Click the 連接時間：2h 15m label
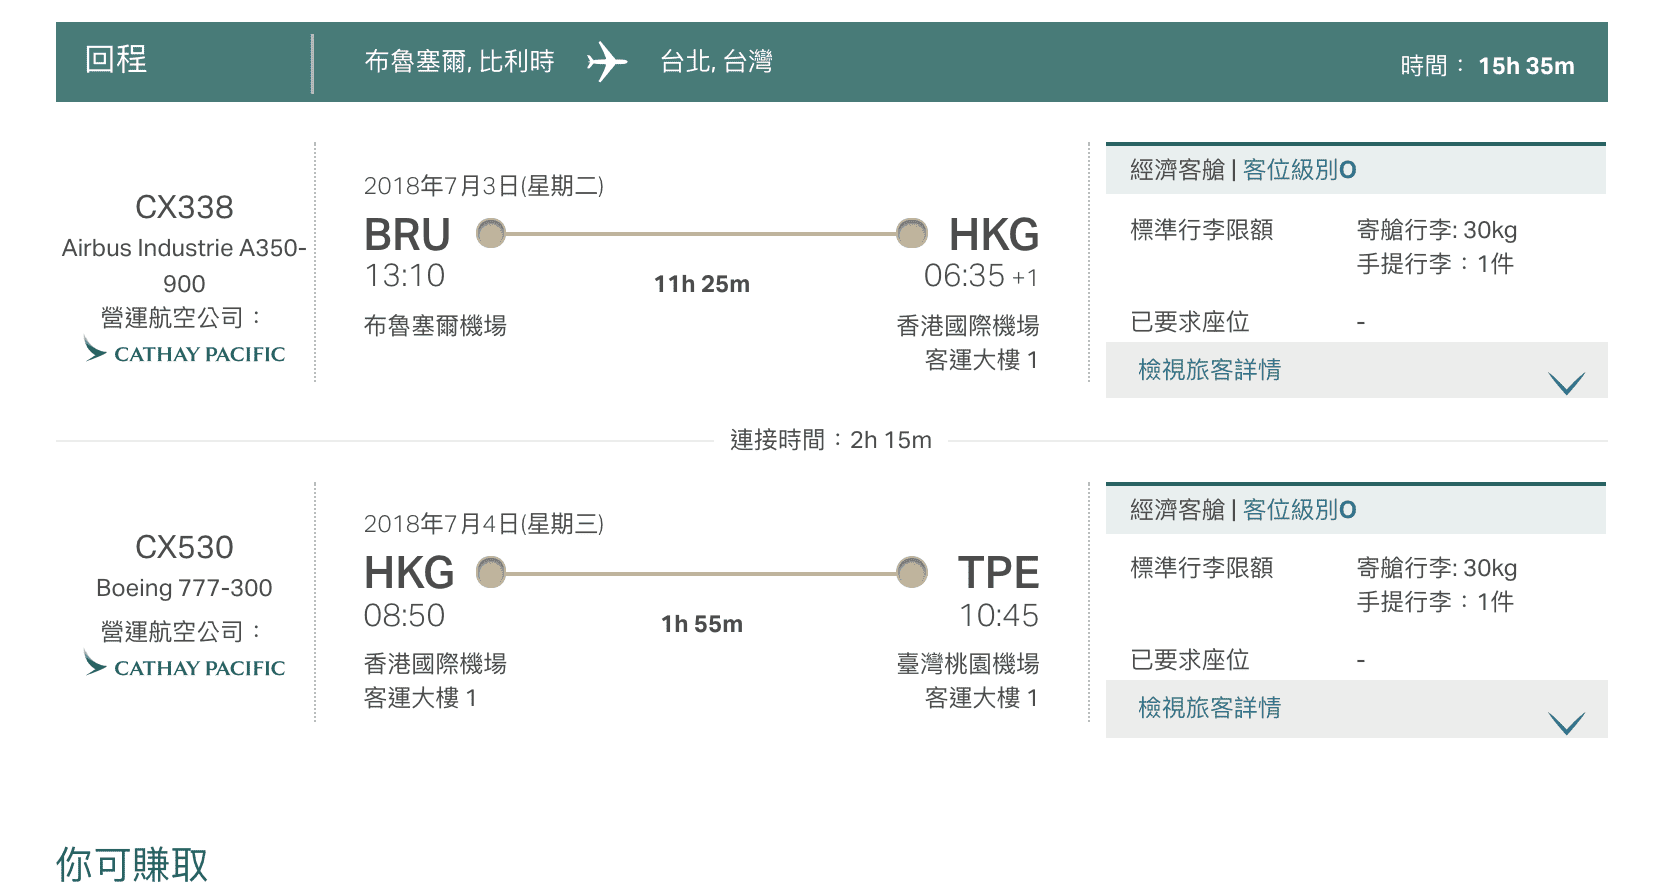Viewport: 1654px width, 892px height. pyautogui.click(x=831, y=440)
